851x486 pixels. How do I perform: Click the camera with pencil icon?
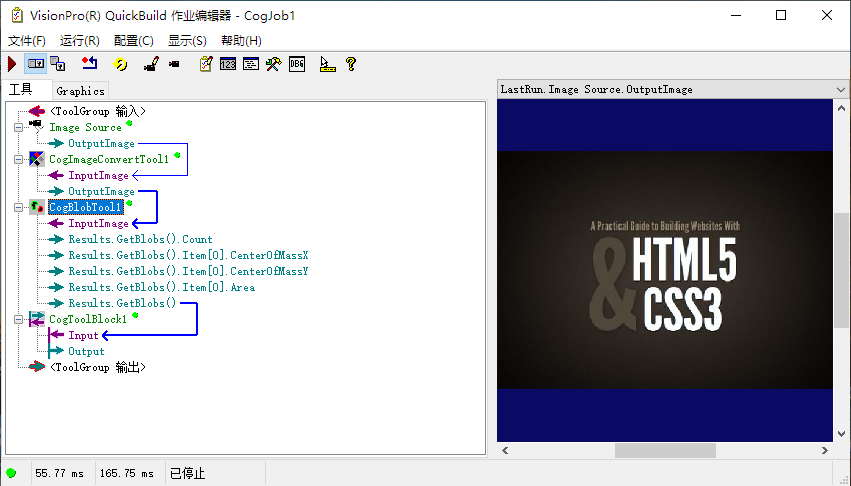[151, 64]
